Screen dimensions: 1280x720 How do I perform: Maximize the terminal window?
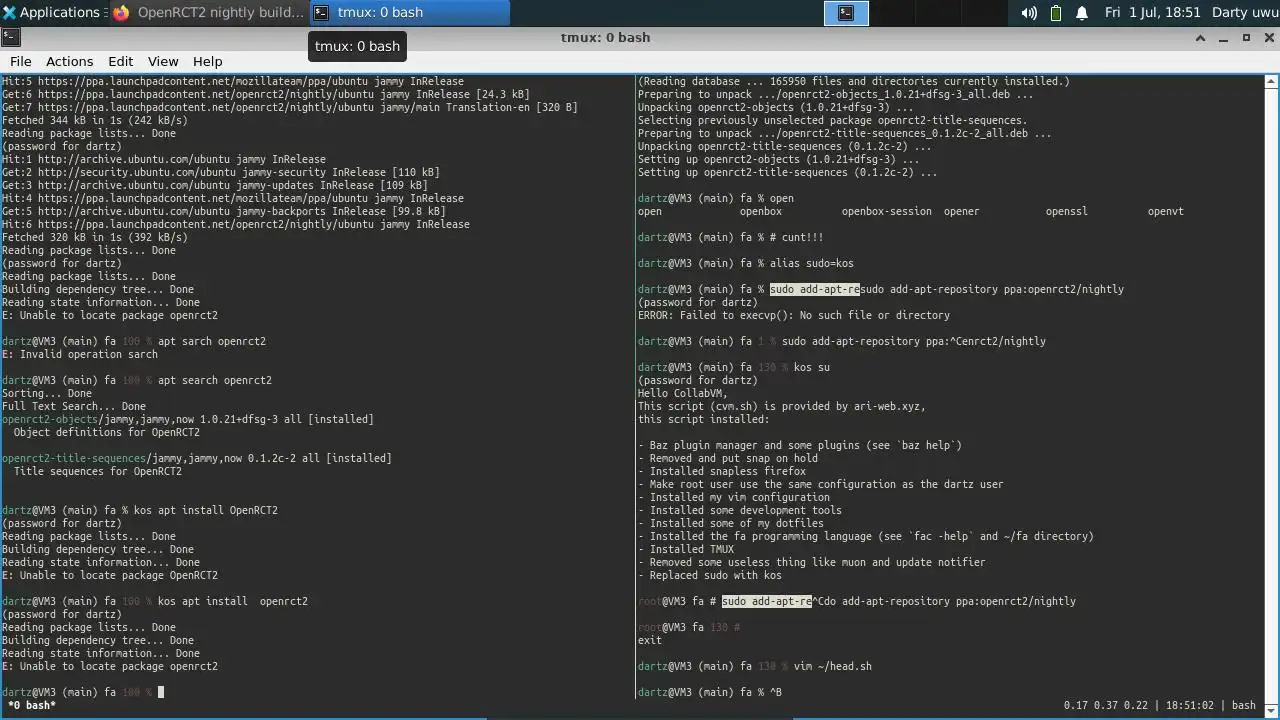coord(1246,38)
